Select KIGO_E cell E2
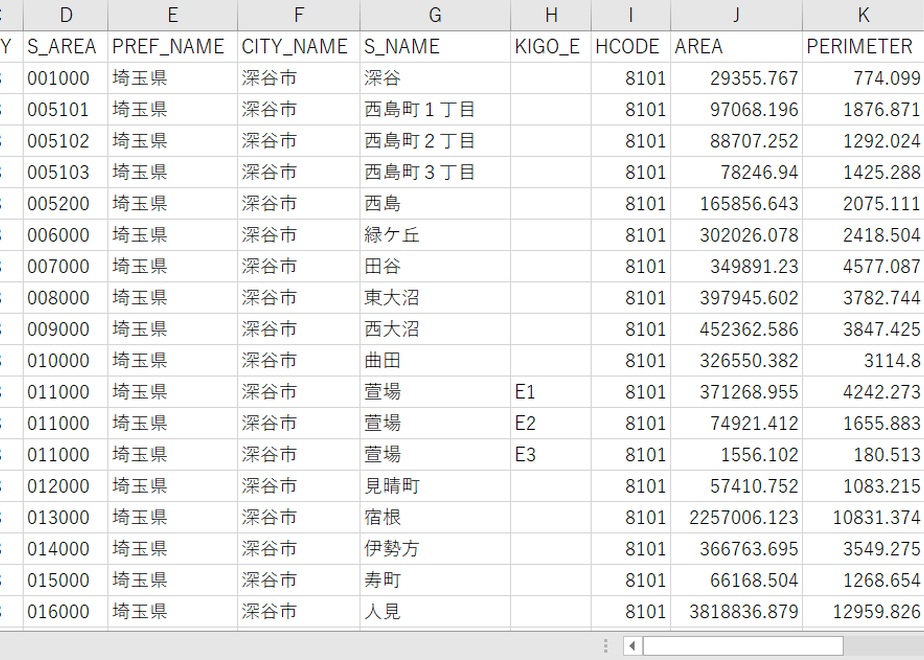This screenshot has height=660, width=924. [x=551, y=423]
